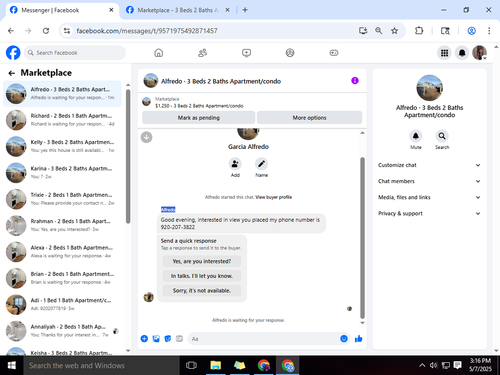Expand the Chat members section
The width and height of the screenshot is (500, 375).
click(x=429, y=181)
